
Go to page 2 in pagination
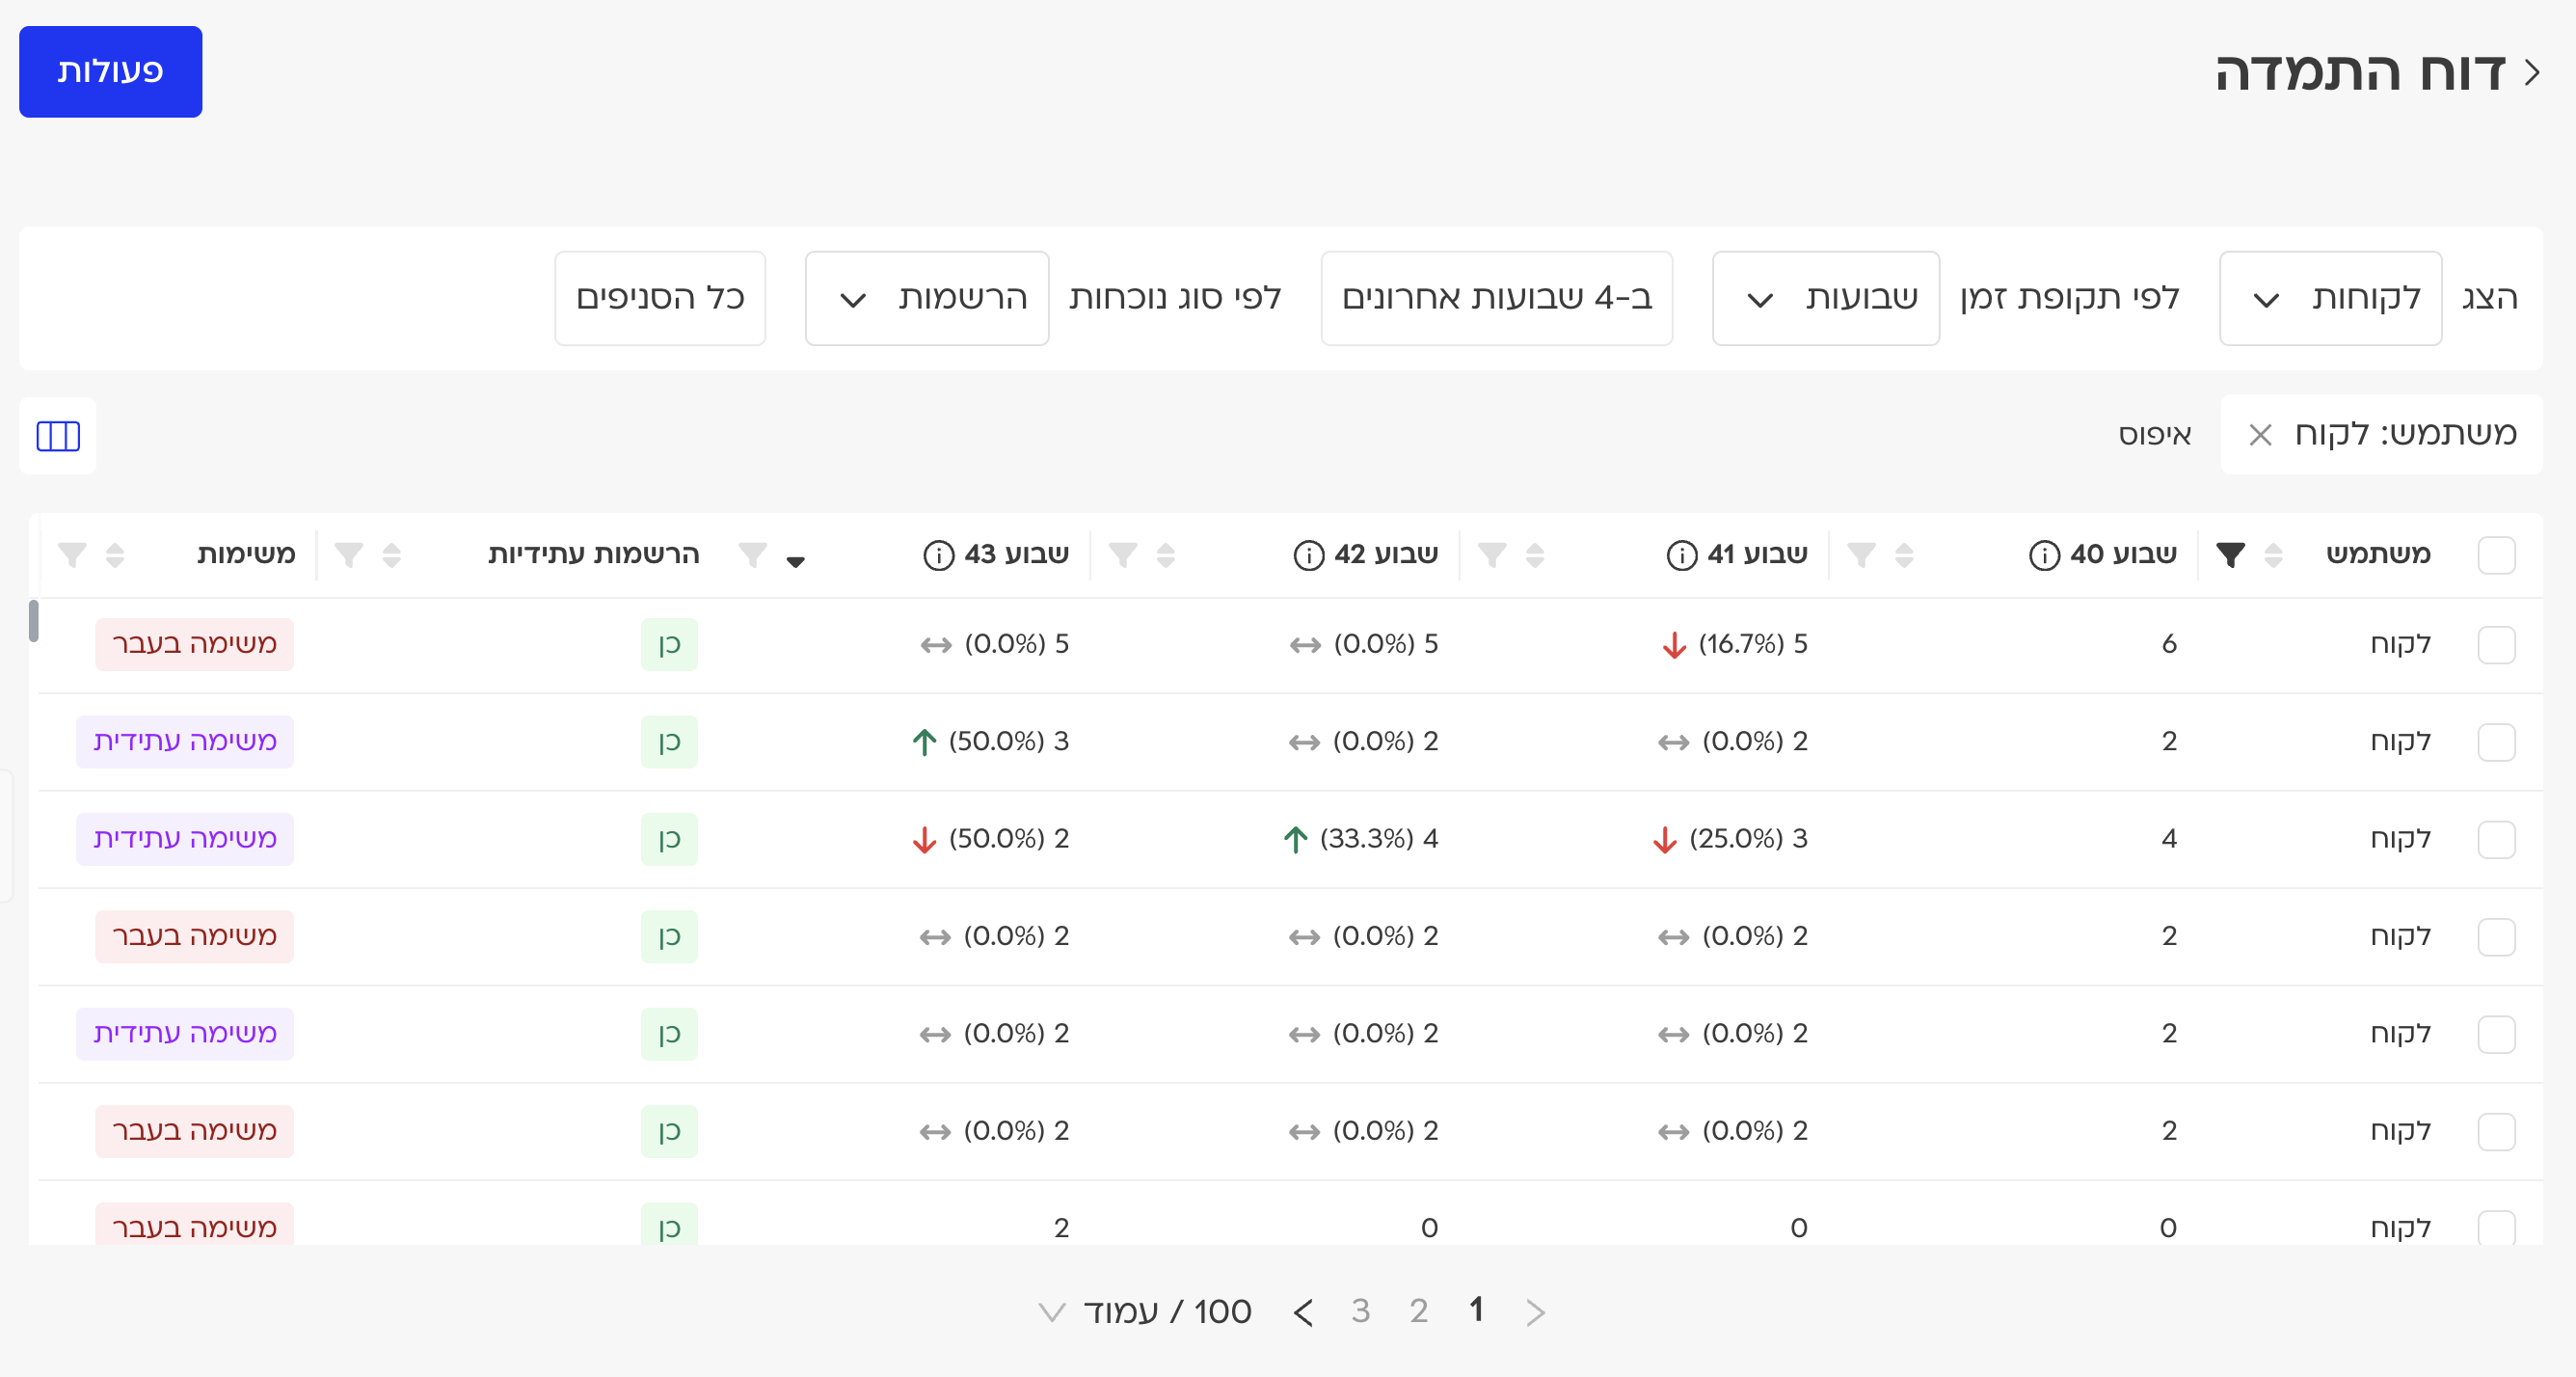(1418, 1311)
